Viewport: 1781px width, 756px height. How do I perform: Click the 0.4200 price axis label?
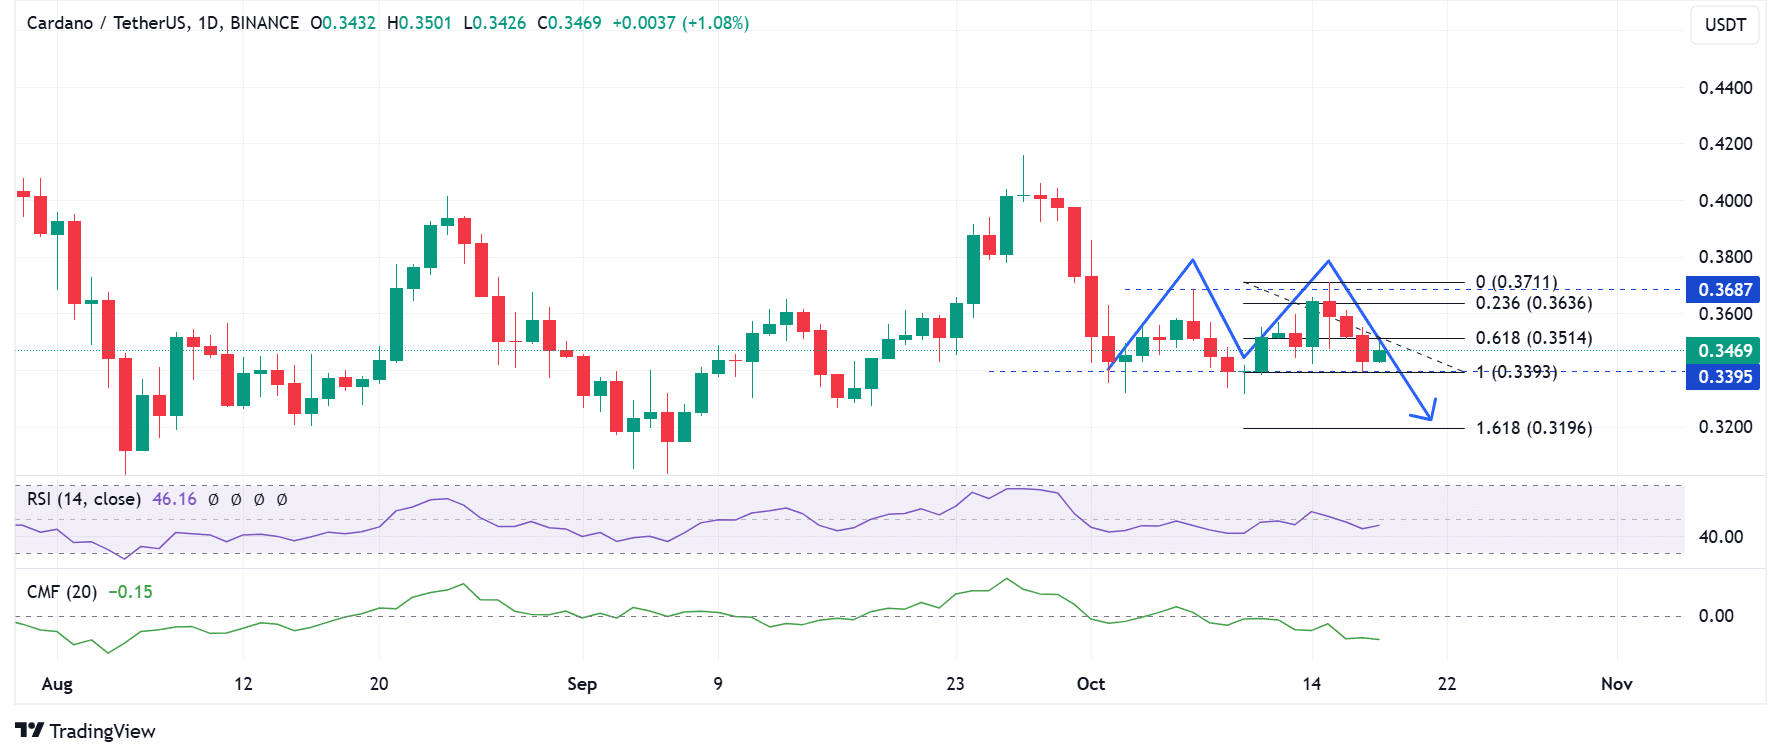click(x=1726, y=144)
